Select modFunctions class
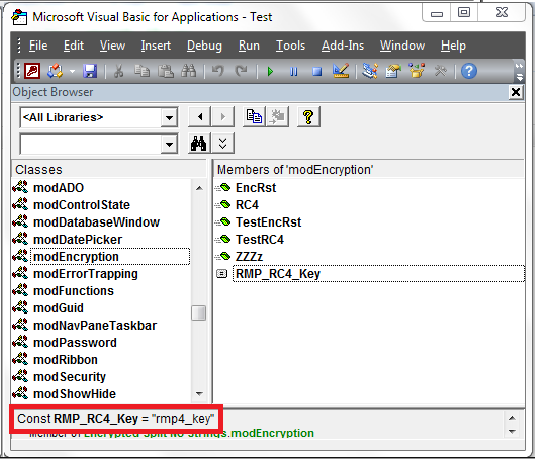This screenshot has width=535, height=459. pyautogui.click(x=73, y=291)
